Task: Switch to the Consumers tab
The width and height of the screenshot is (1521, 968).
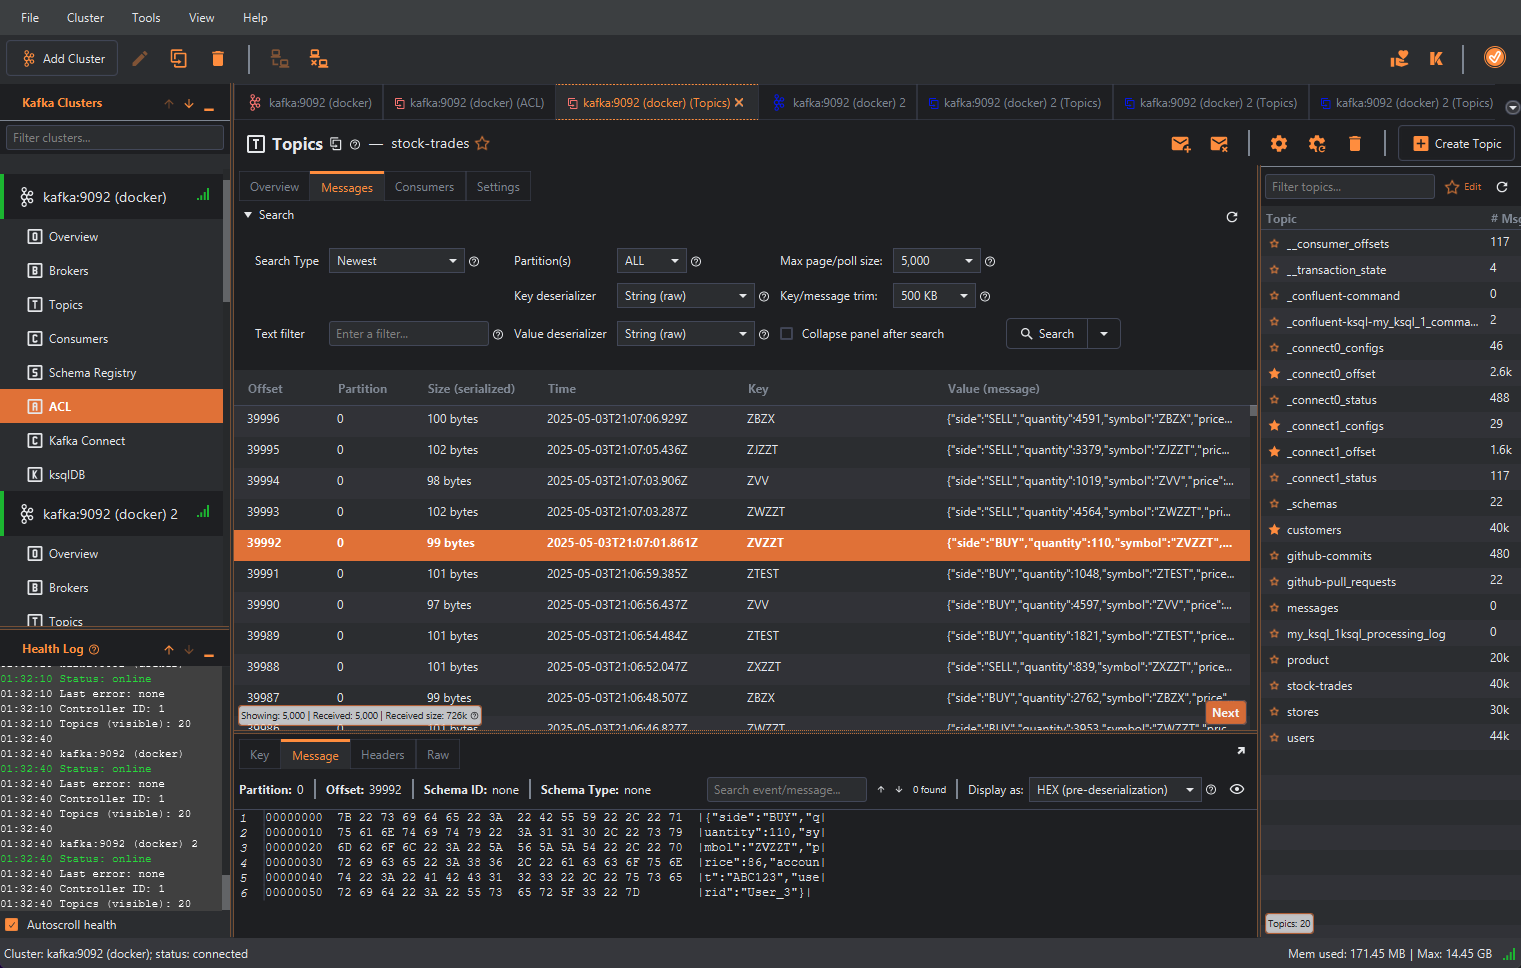Action: [x=424, y=187]
